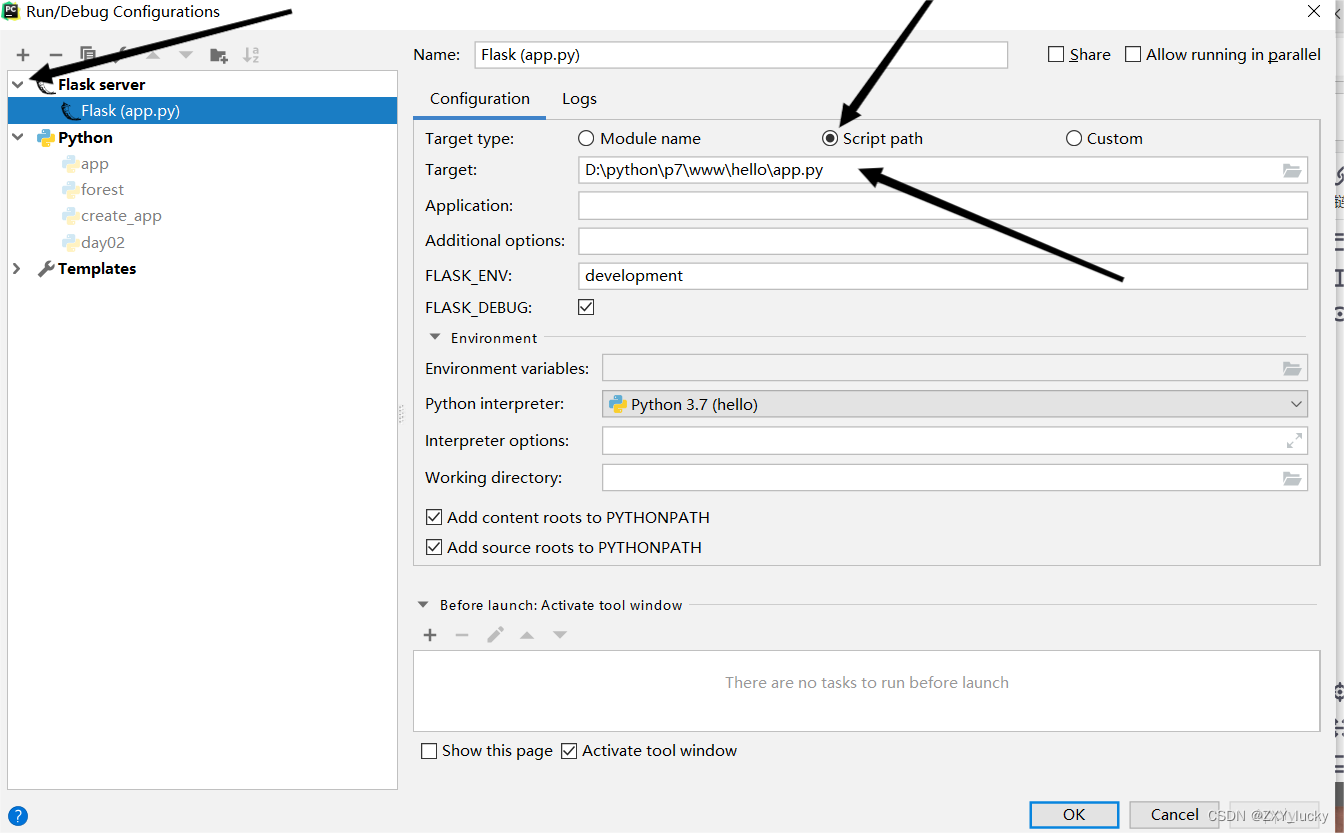Click the Flask icon next to Flask server

(x=46, y=85)
